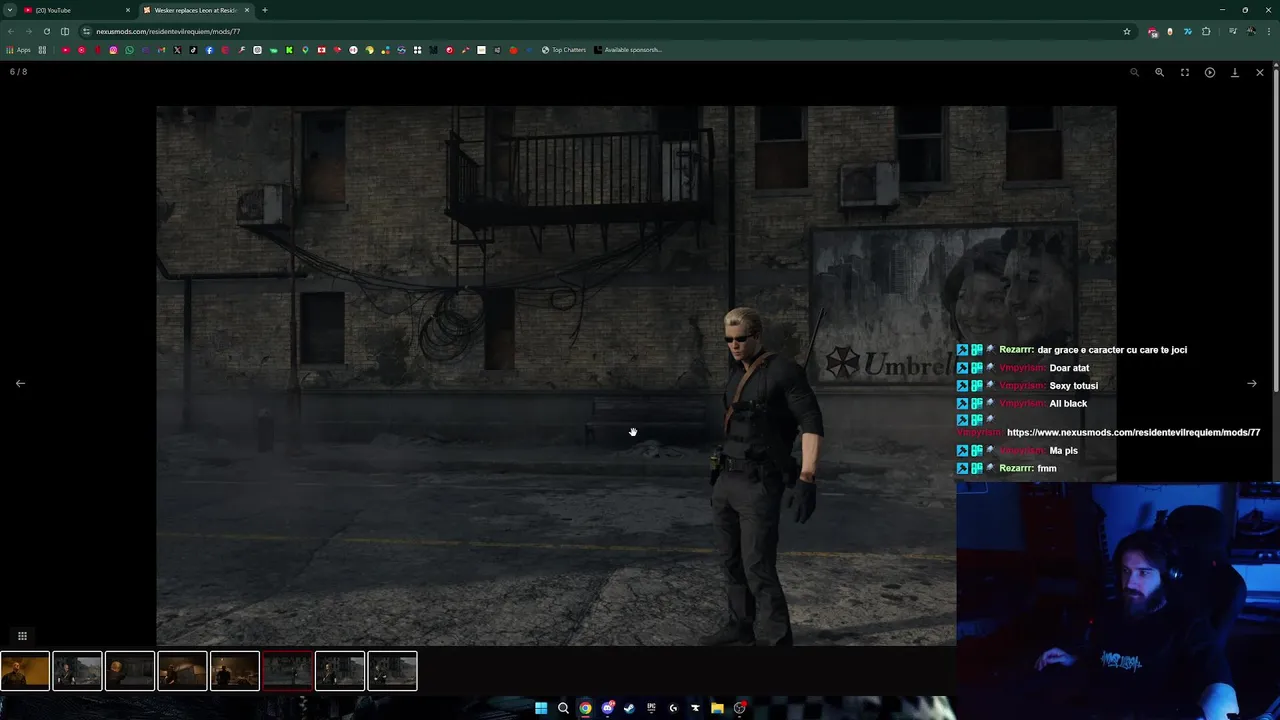The width and height of the screenshot is (1280, 720).
Task: Open the eighth gallery thumbnail
Action: click(392, 671)
